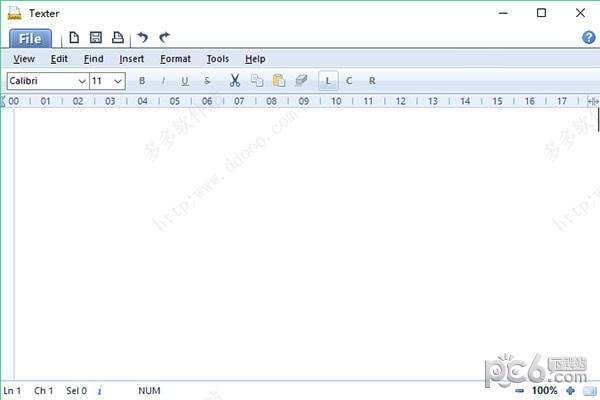Open the Help menu
The height and width of the screenshot is (400, 600).
click(255, 59)
